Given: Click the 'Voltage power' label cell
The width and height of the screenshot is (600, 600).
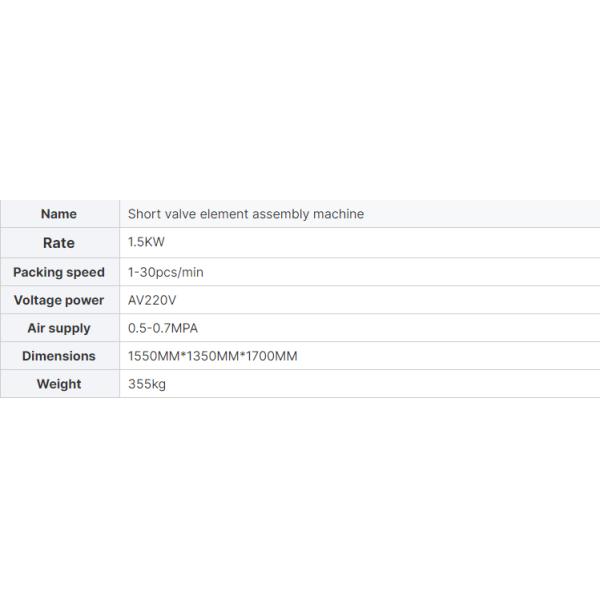Looking at the screenshot, I should (59, 300).
